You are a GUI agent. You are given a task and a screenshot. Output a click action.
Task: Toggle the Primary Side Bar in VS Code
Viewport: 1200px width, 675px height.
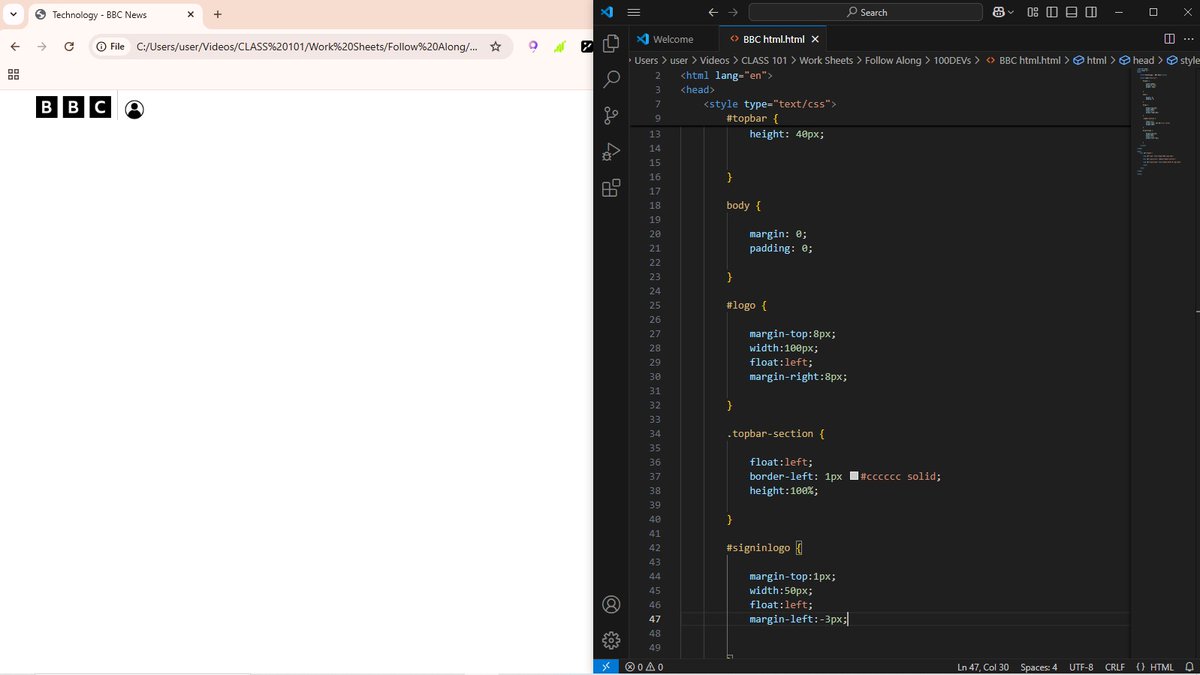click(1052, 12)
